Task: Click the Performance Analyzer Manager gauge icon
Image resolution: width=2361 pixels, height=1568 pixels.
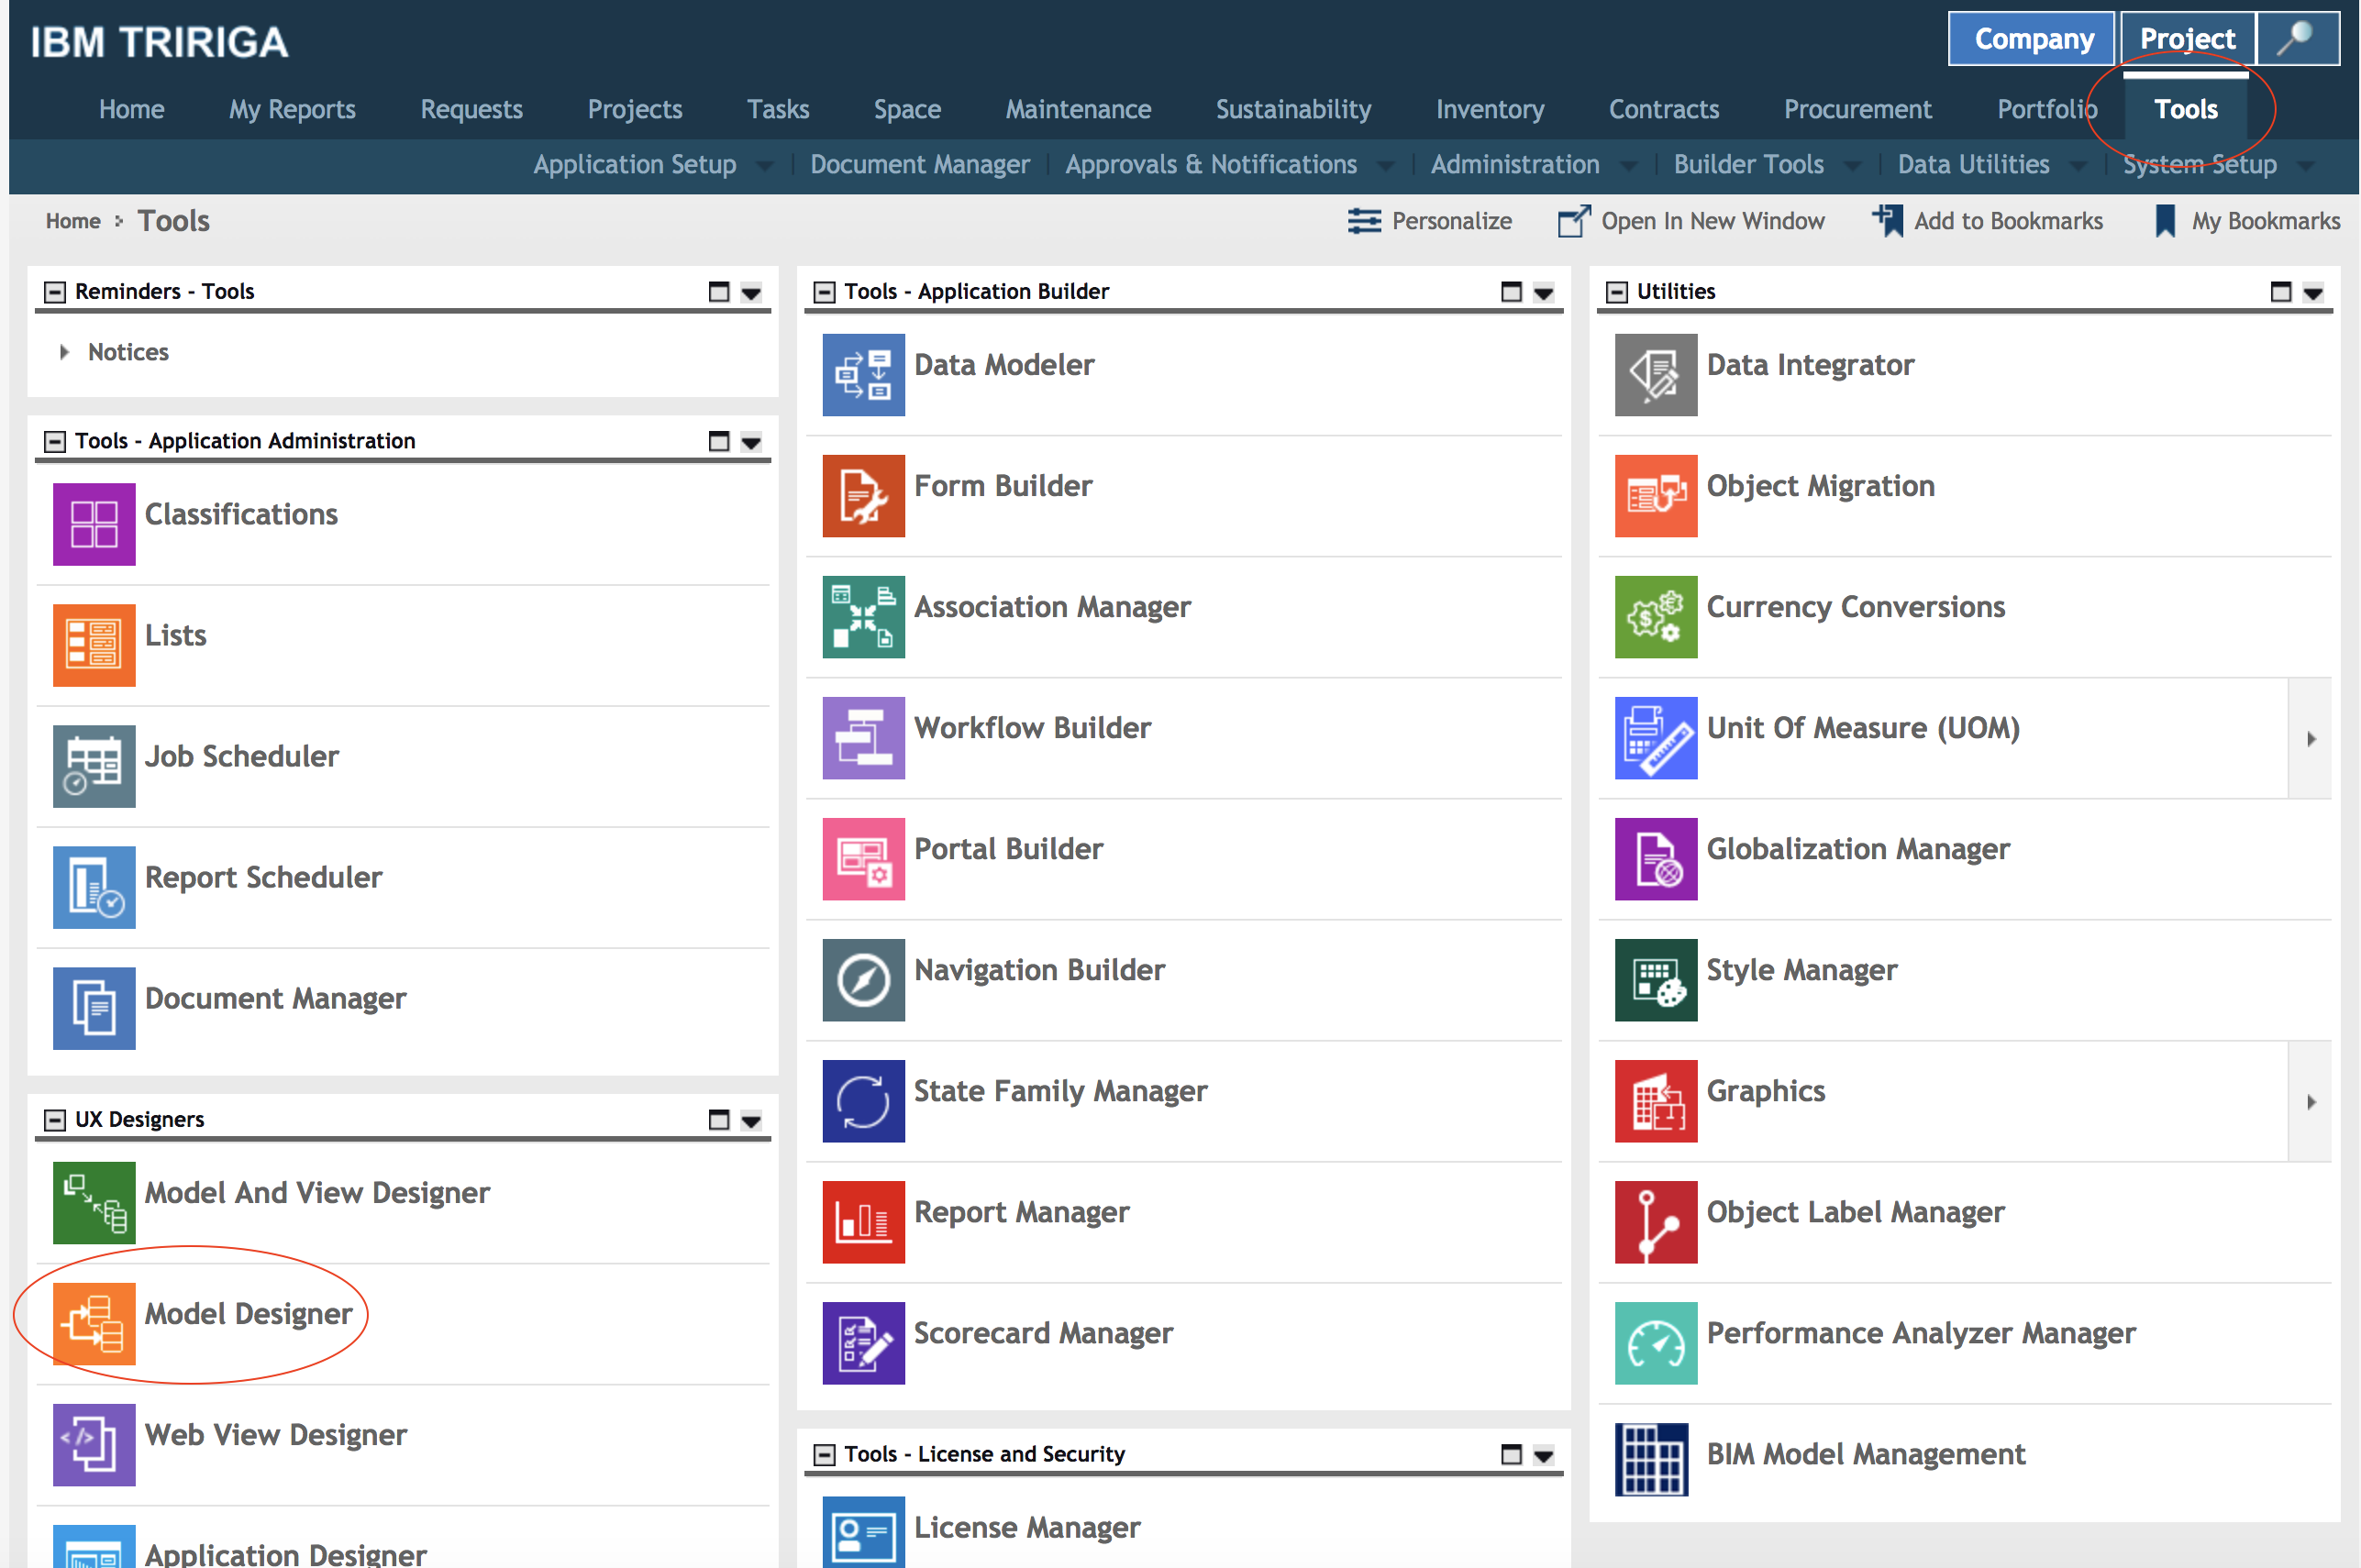Action: coord(1655,1342)
